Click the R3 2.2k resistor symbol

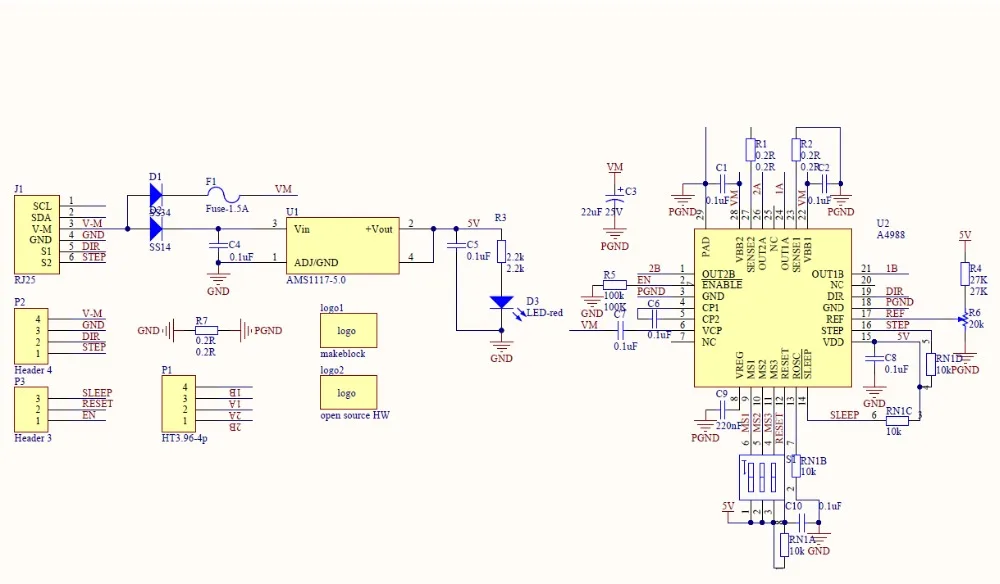click(501, 251)
